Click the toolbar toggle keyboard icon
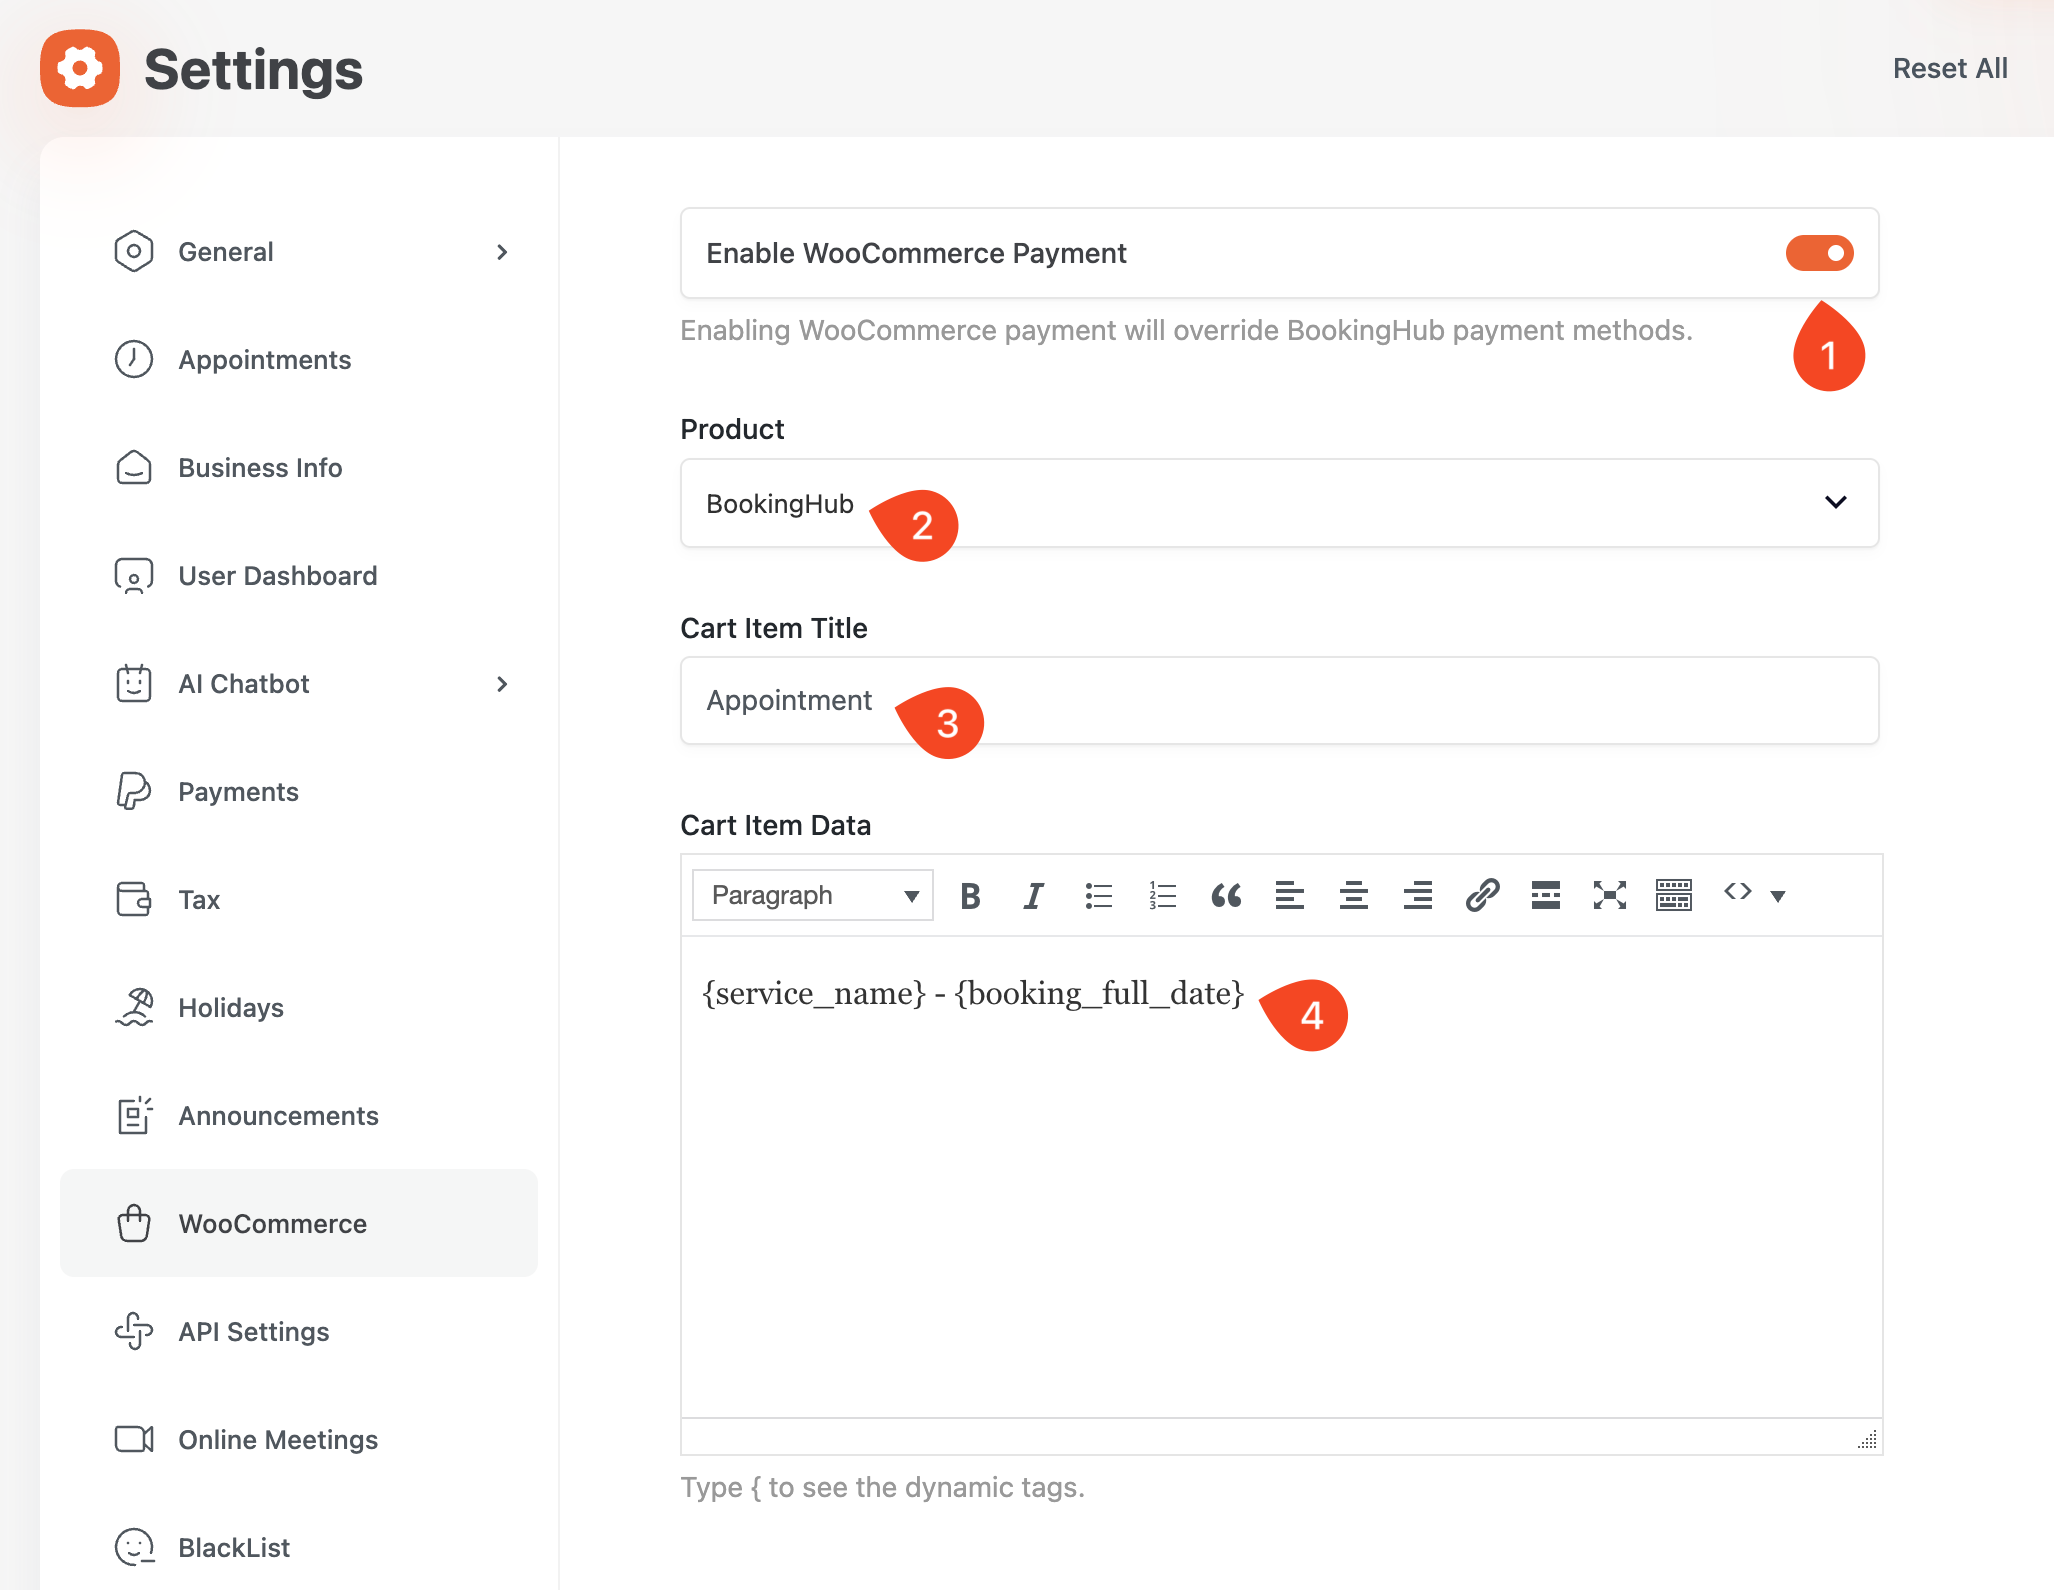Viewport: 2054px width, 1590px height. pyautogui.click(x=1673, y=895)
